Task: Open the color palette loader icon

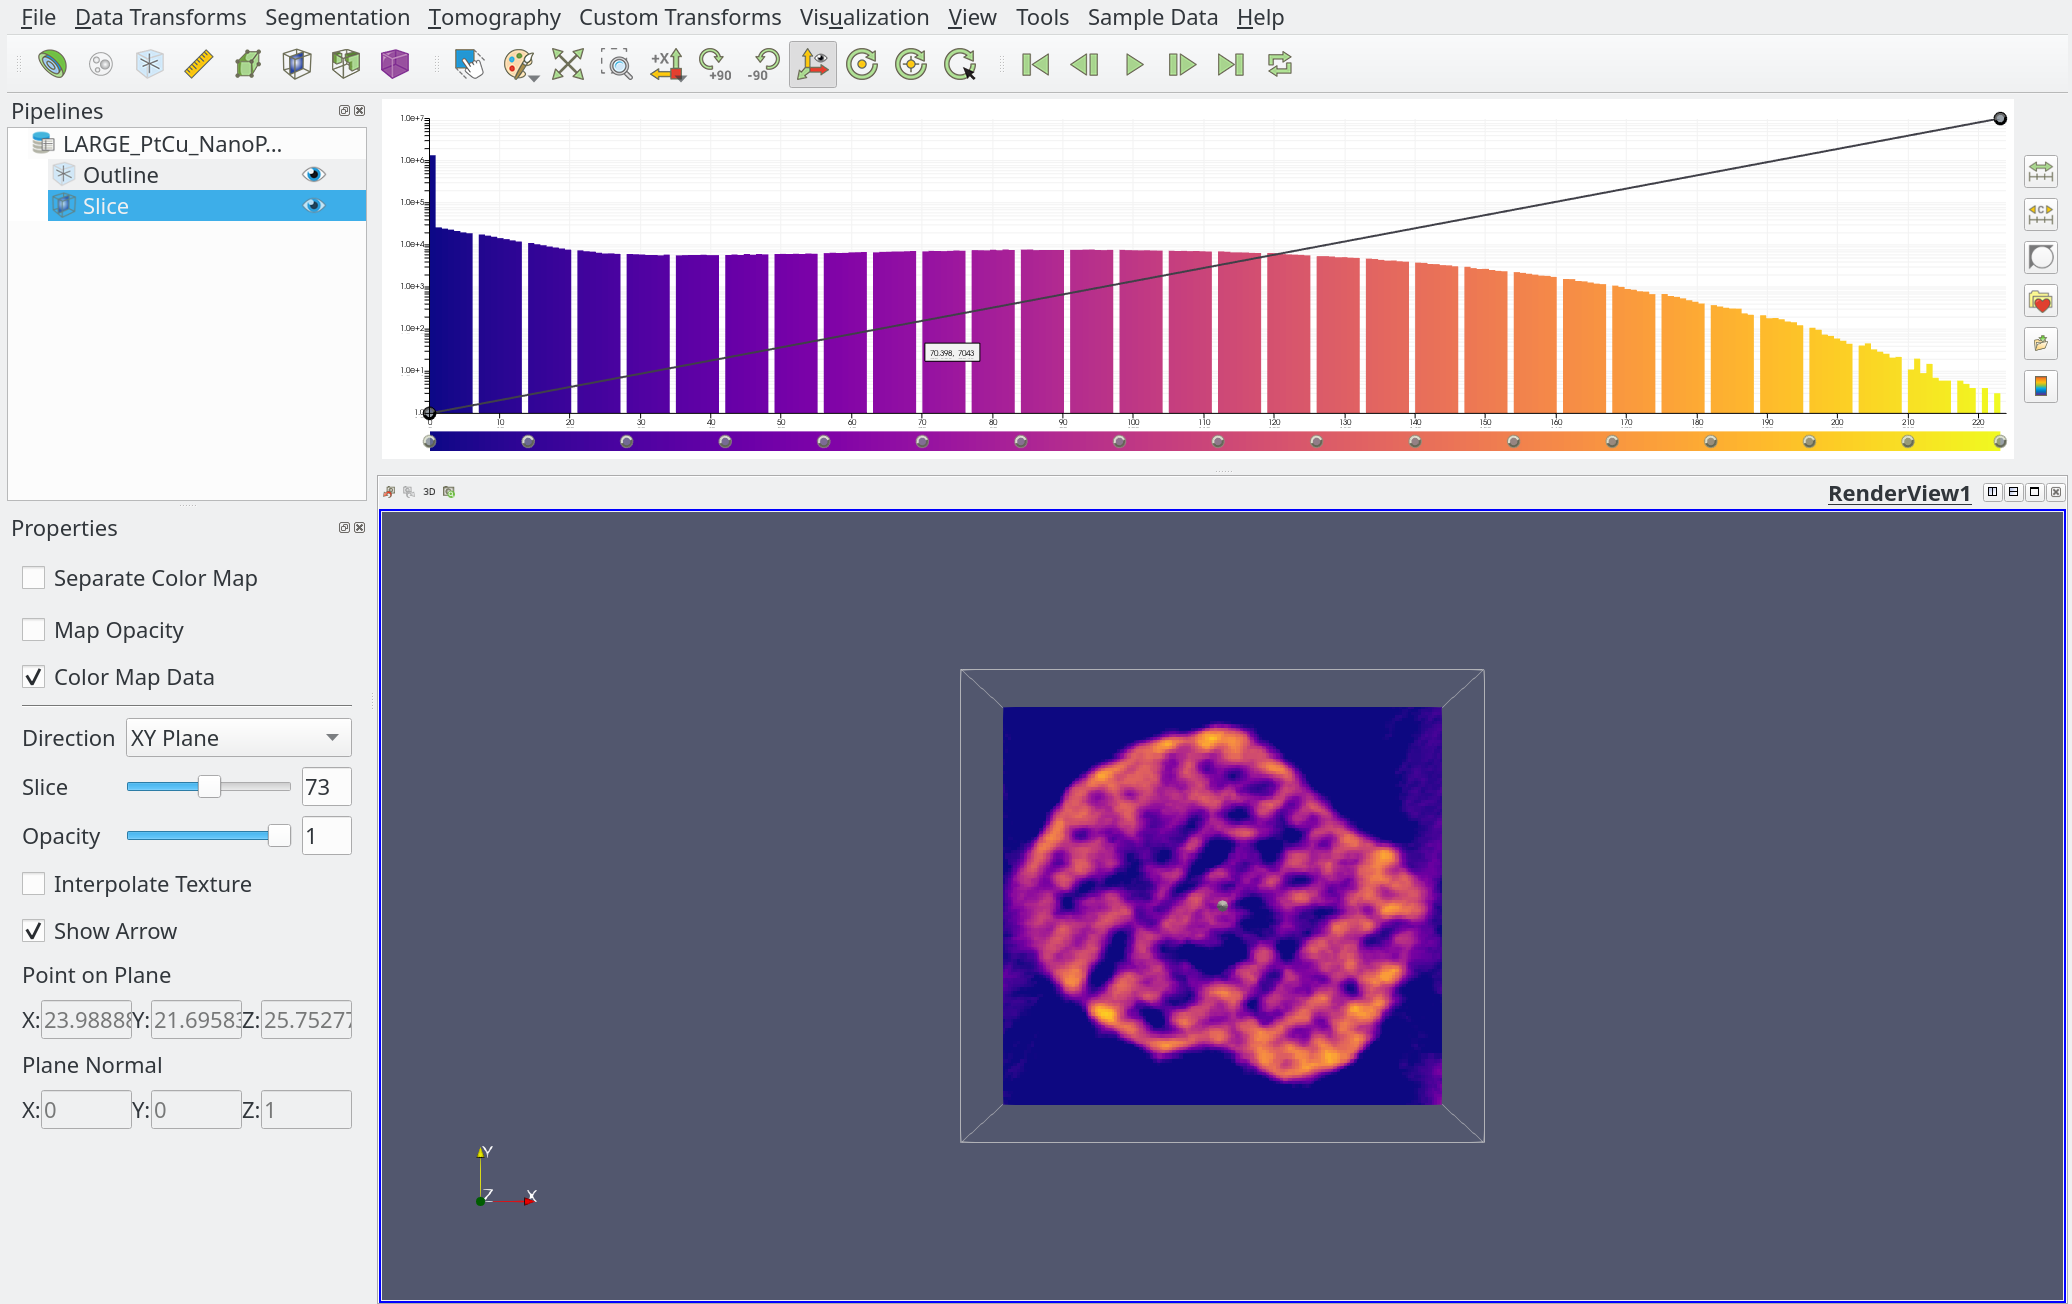Action: (x=519, y=64)
